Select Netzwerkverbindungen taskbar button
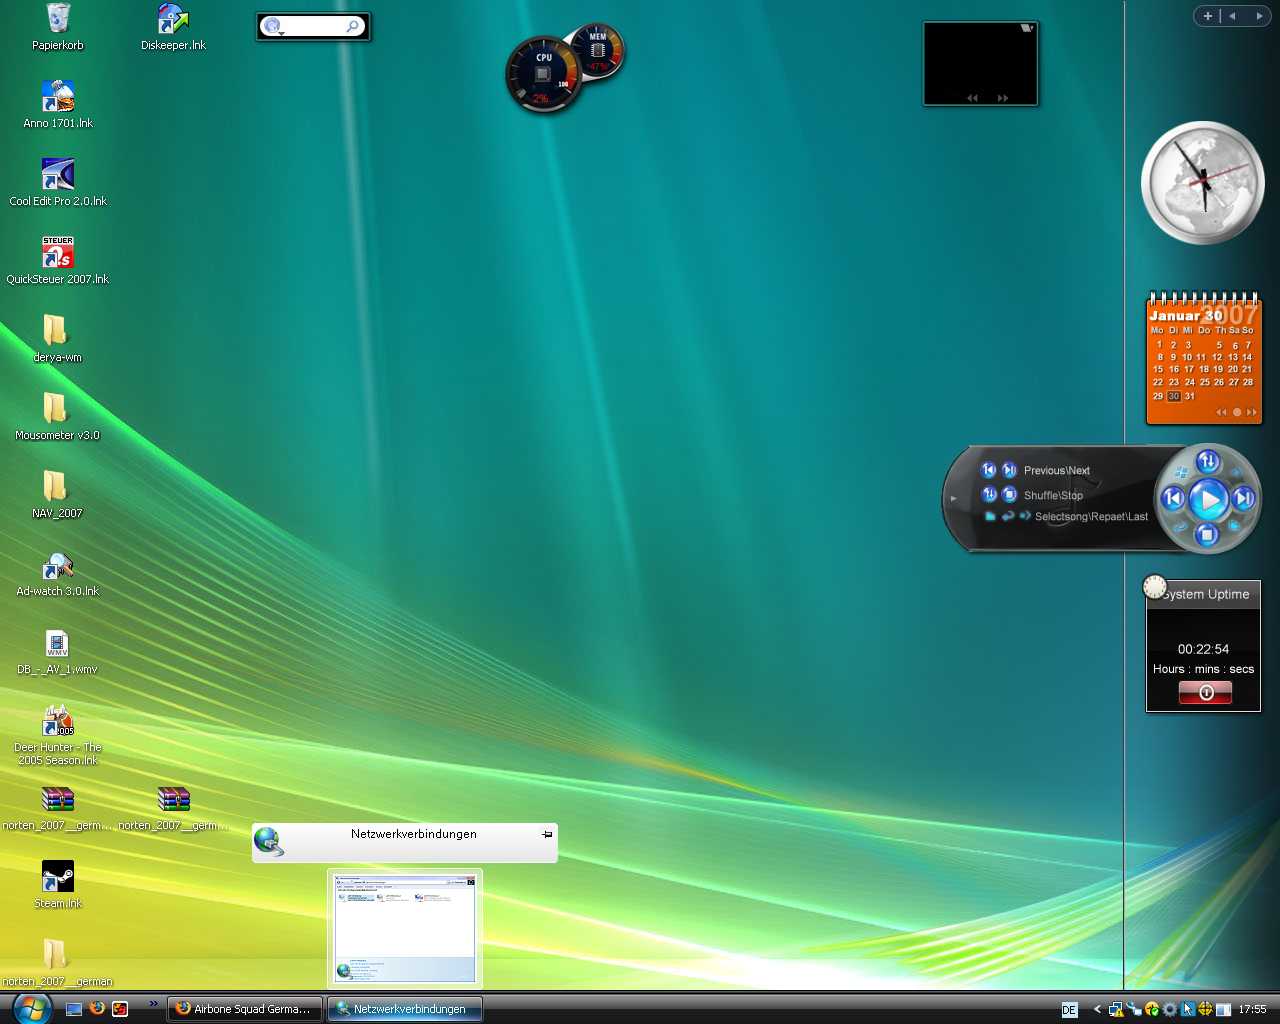This screenshot has width=1280, height=1024. (x=405, y=1009)
